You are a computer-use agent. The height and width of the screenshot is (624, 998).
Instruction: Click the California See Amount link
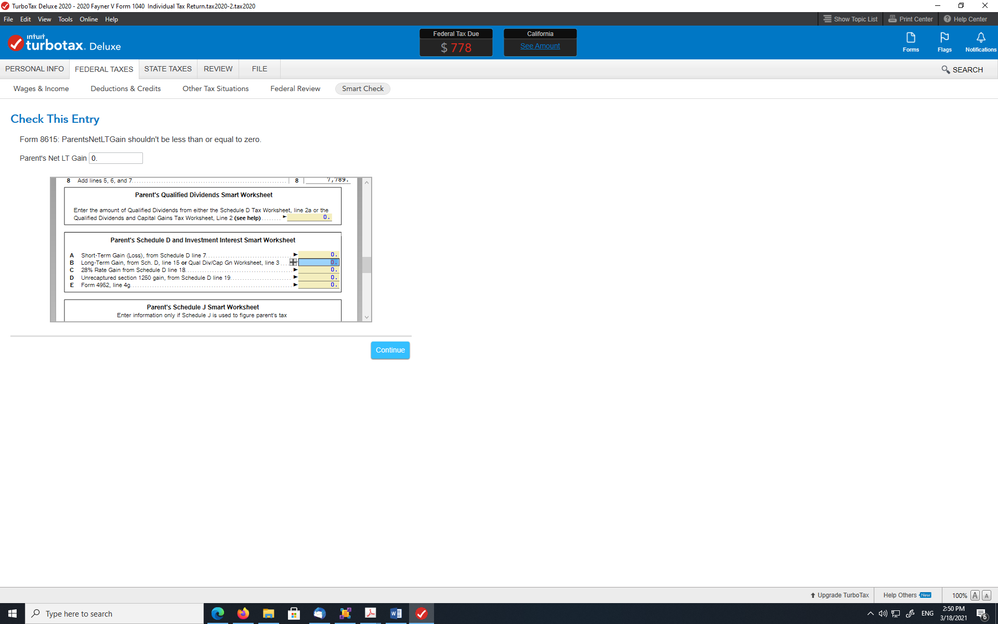click(540, 46)
